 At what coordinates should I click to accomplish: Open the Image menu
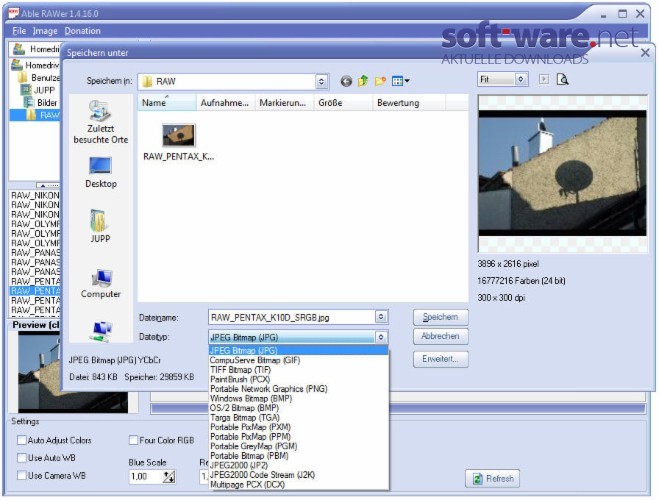[45, 31]
